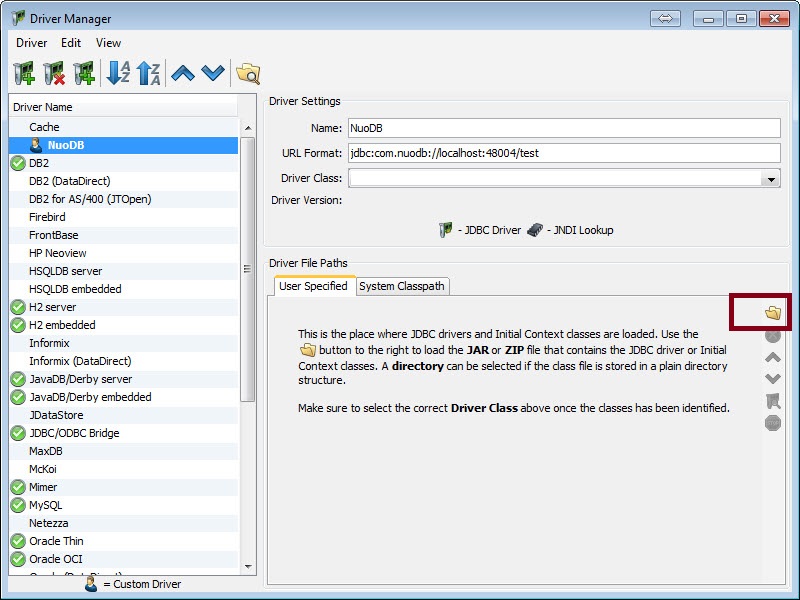The width and height of the screenshot is (800, 600).
Task: Select the JDBC/ODBC Bridge driver
Action: tap(123, 433)
